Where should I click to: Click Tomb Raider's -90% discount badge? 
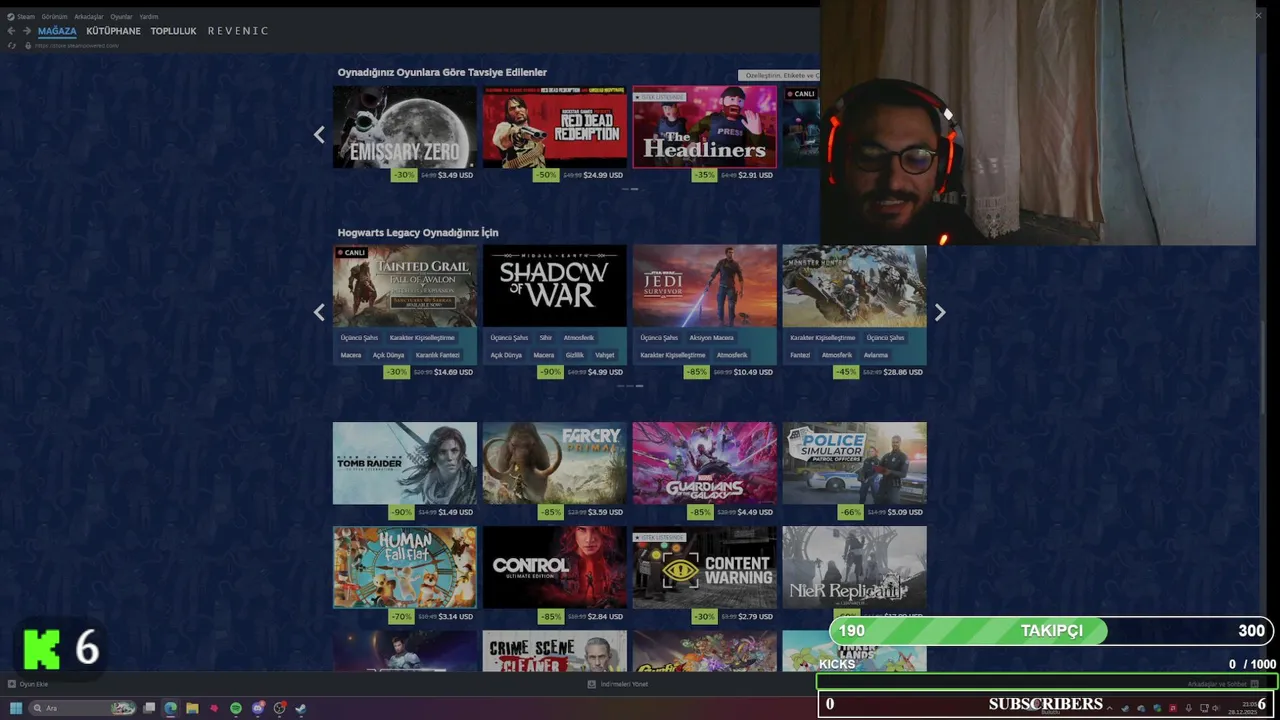click(402, 512)
